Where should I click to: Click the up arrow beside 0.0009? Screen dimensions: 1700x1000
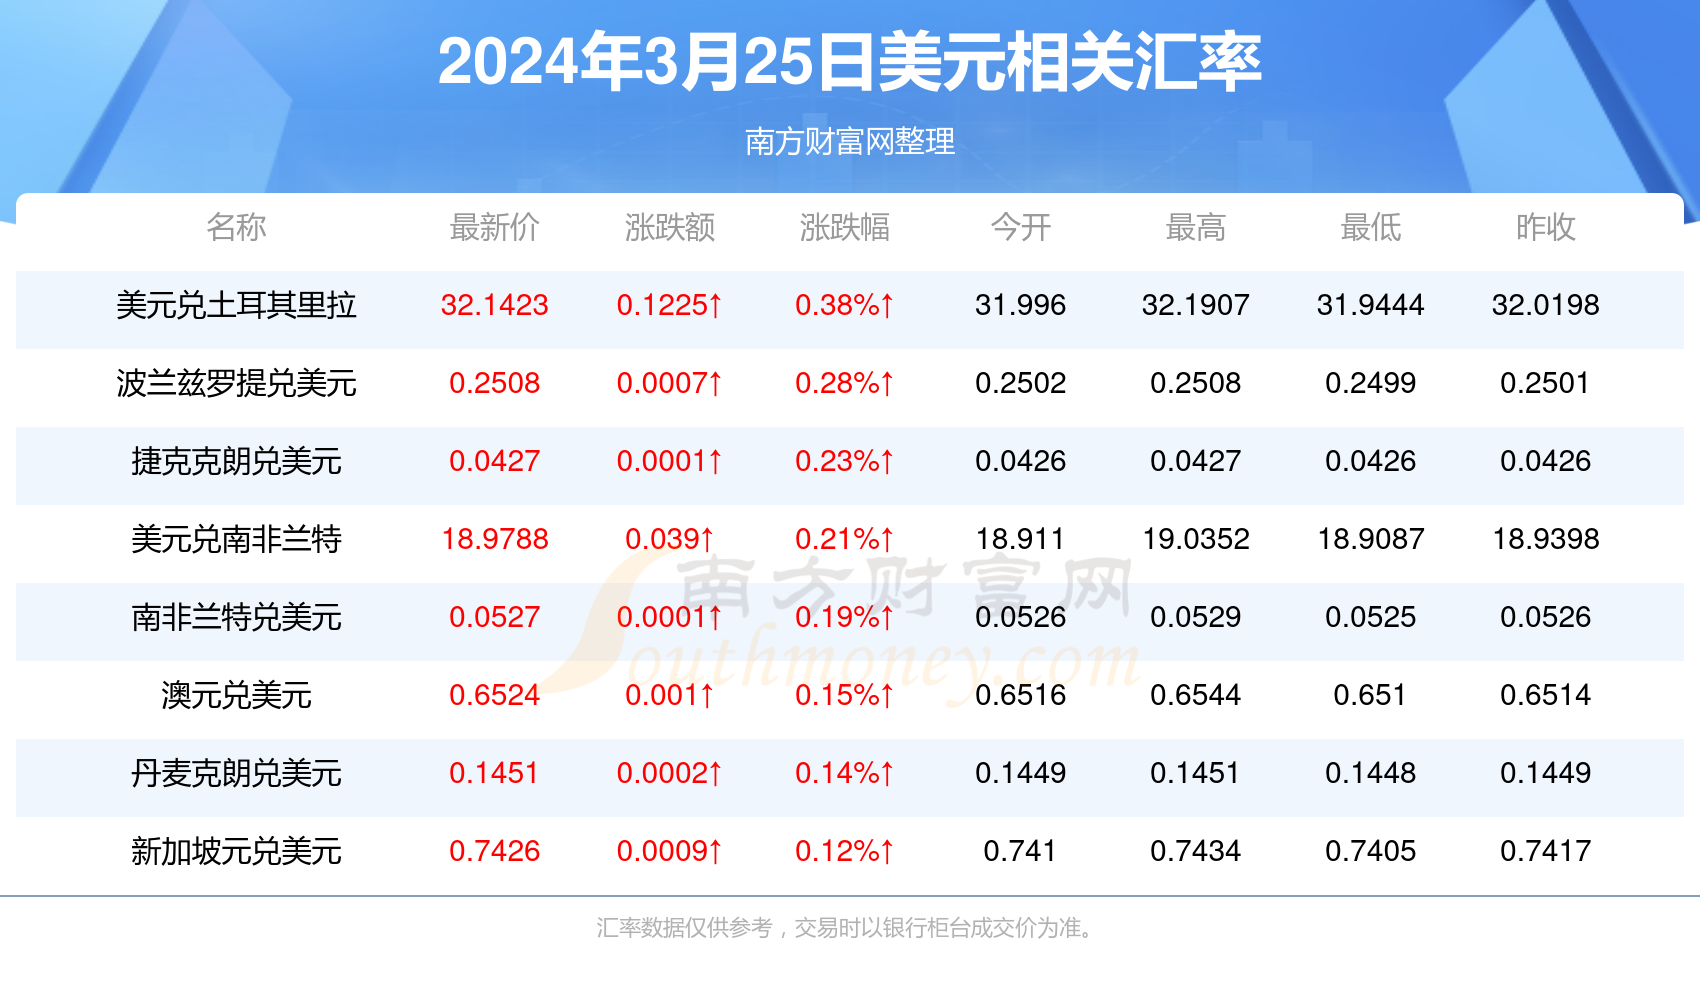point(716,851)
